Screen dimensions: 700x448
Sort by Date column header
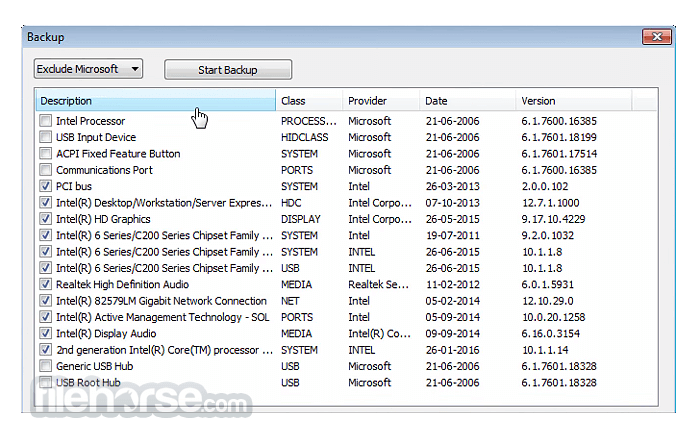coord(467,101)
